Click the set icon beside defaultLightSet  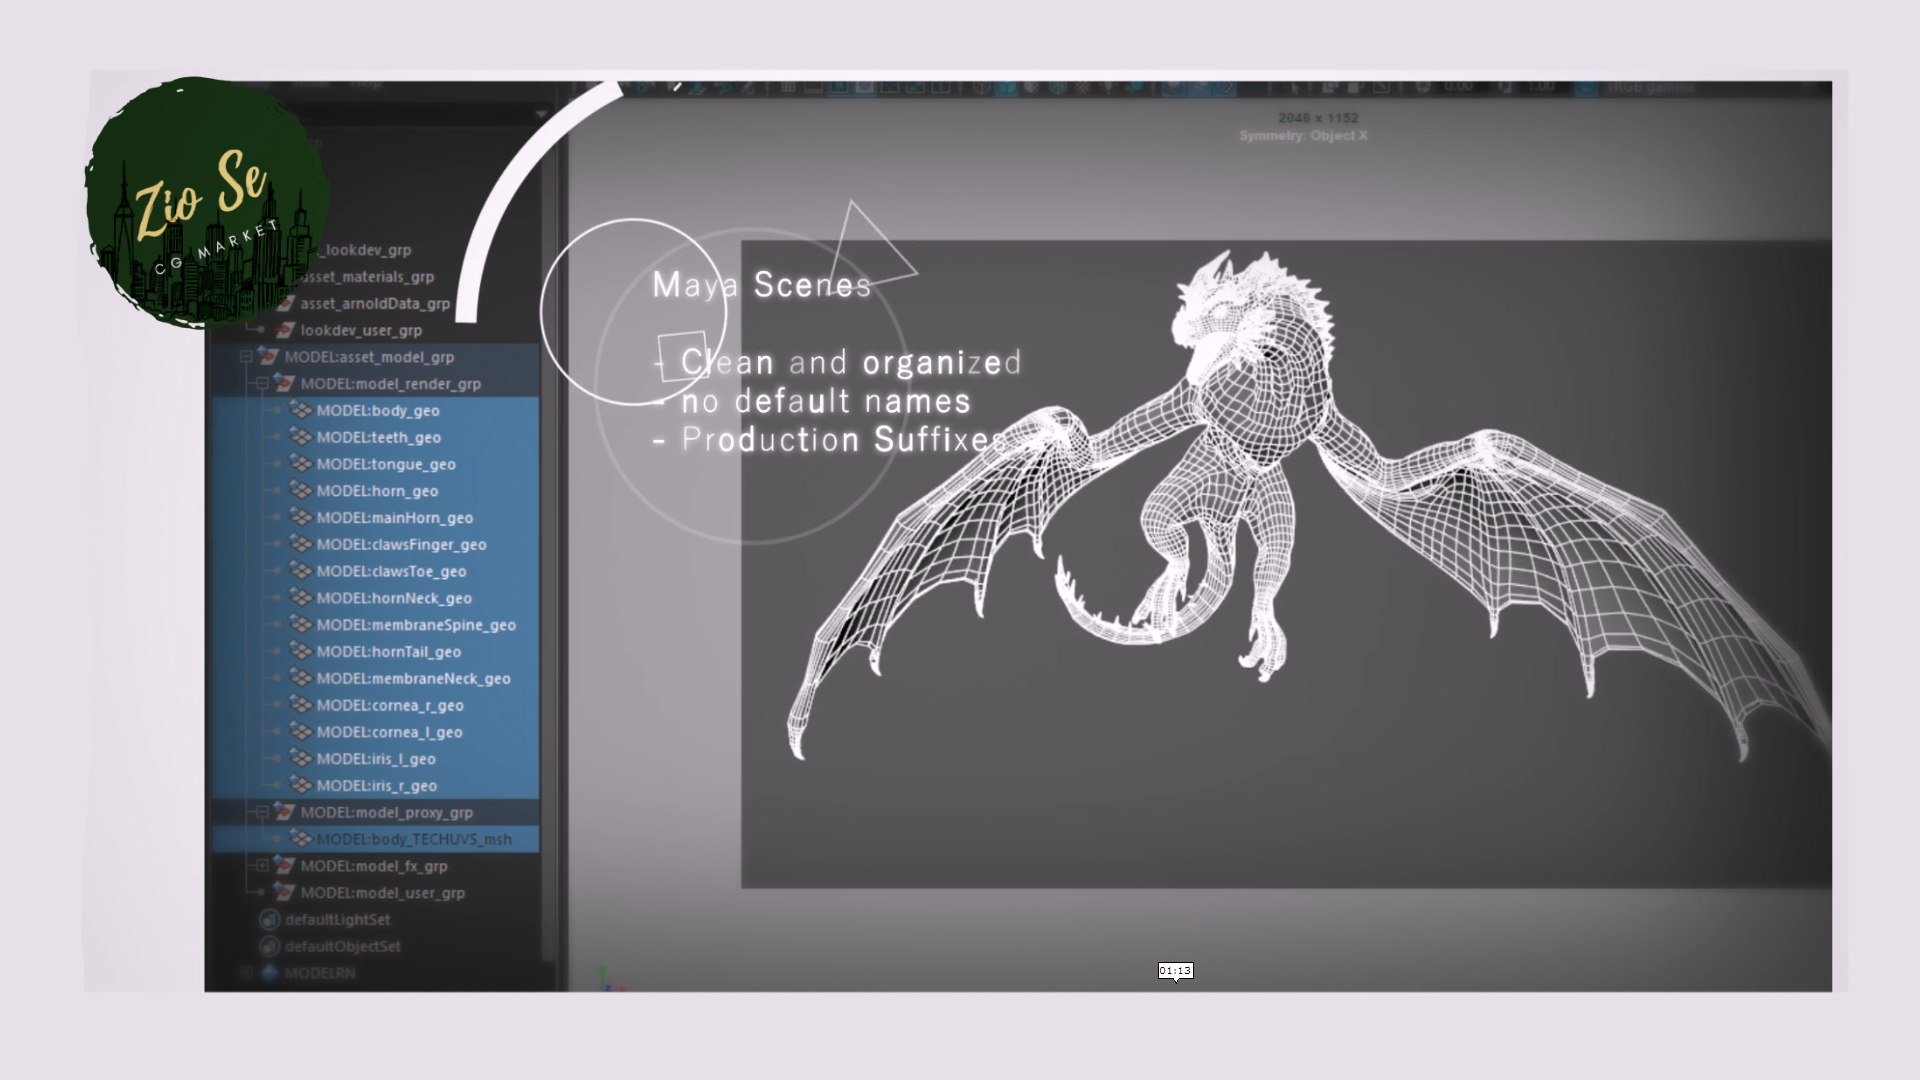coord(269,920)
